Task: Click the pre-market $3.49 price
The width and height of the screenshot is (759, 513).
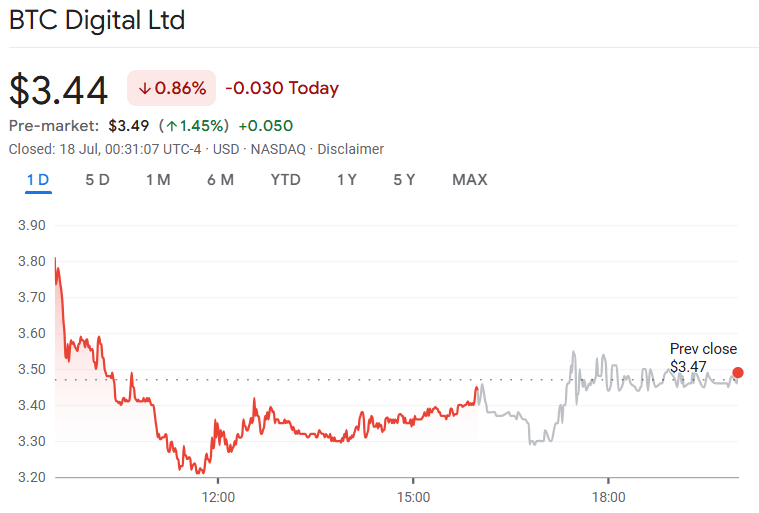Action: click(x=128, y=126)
